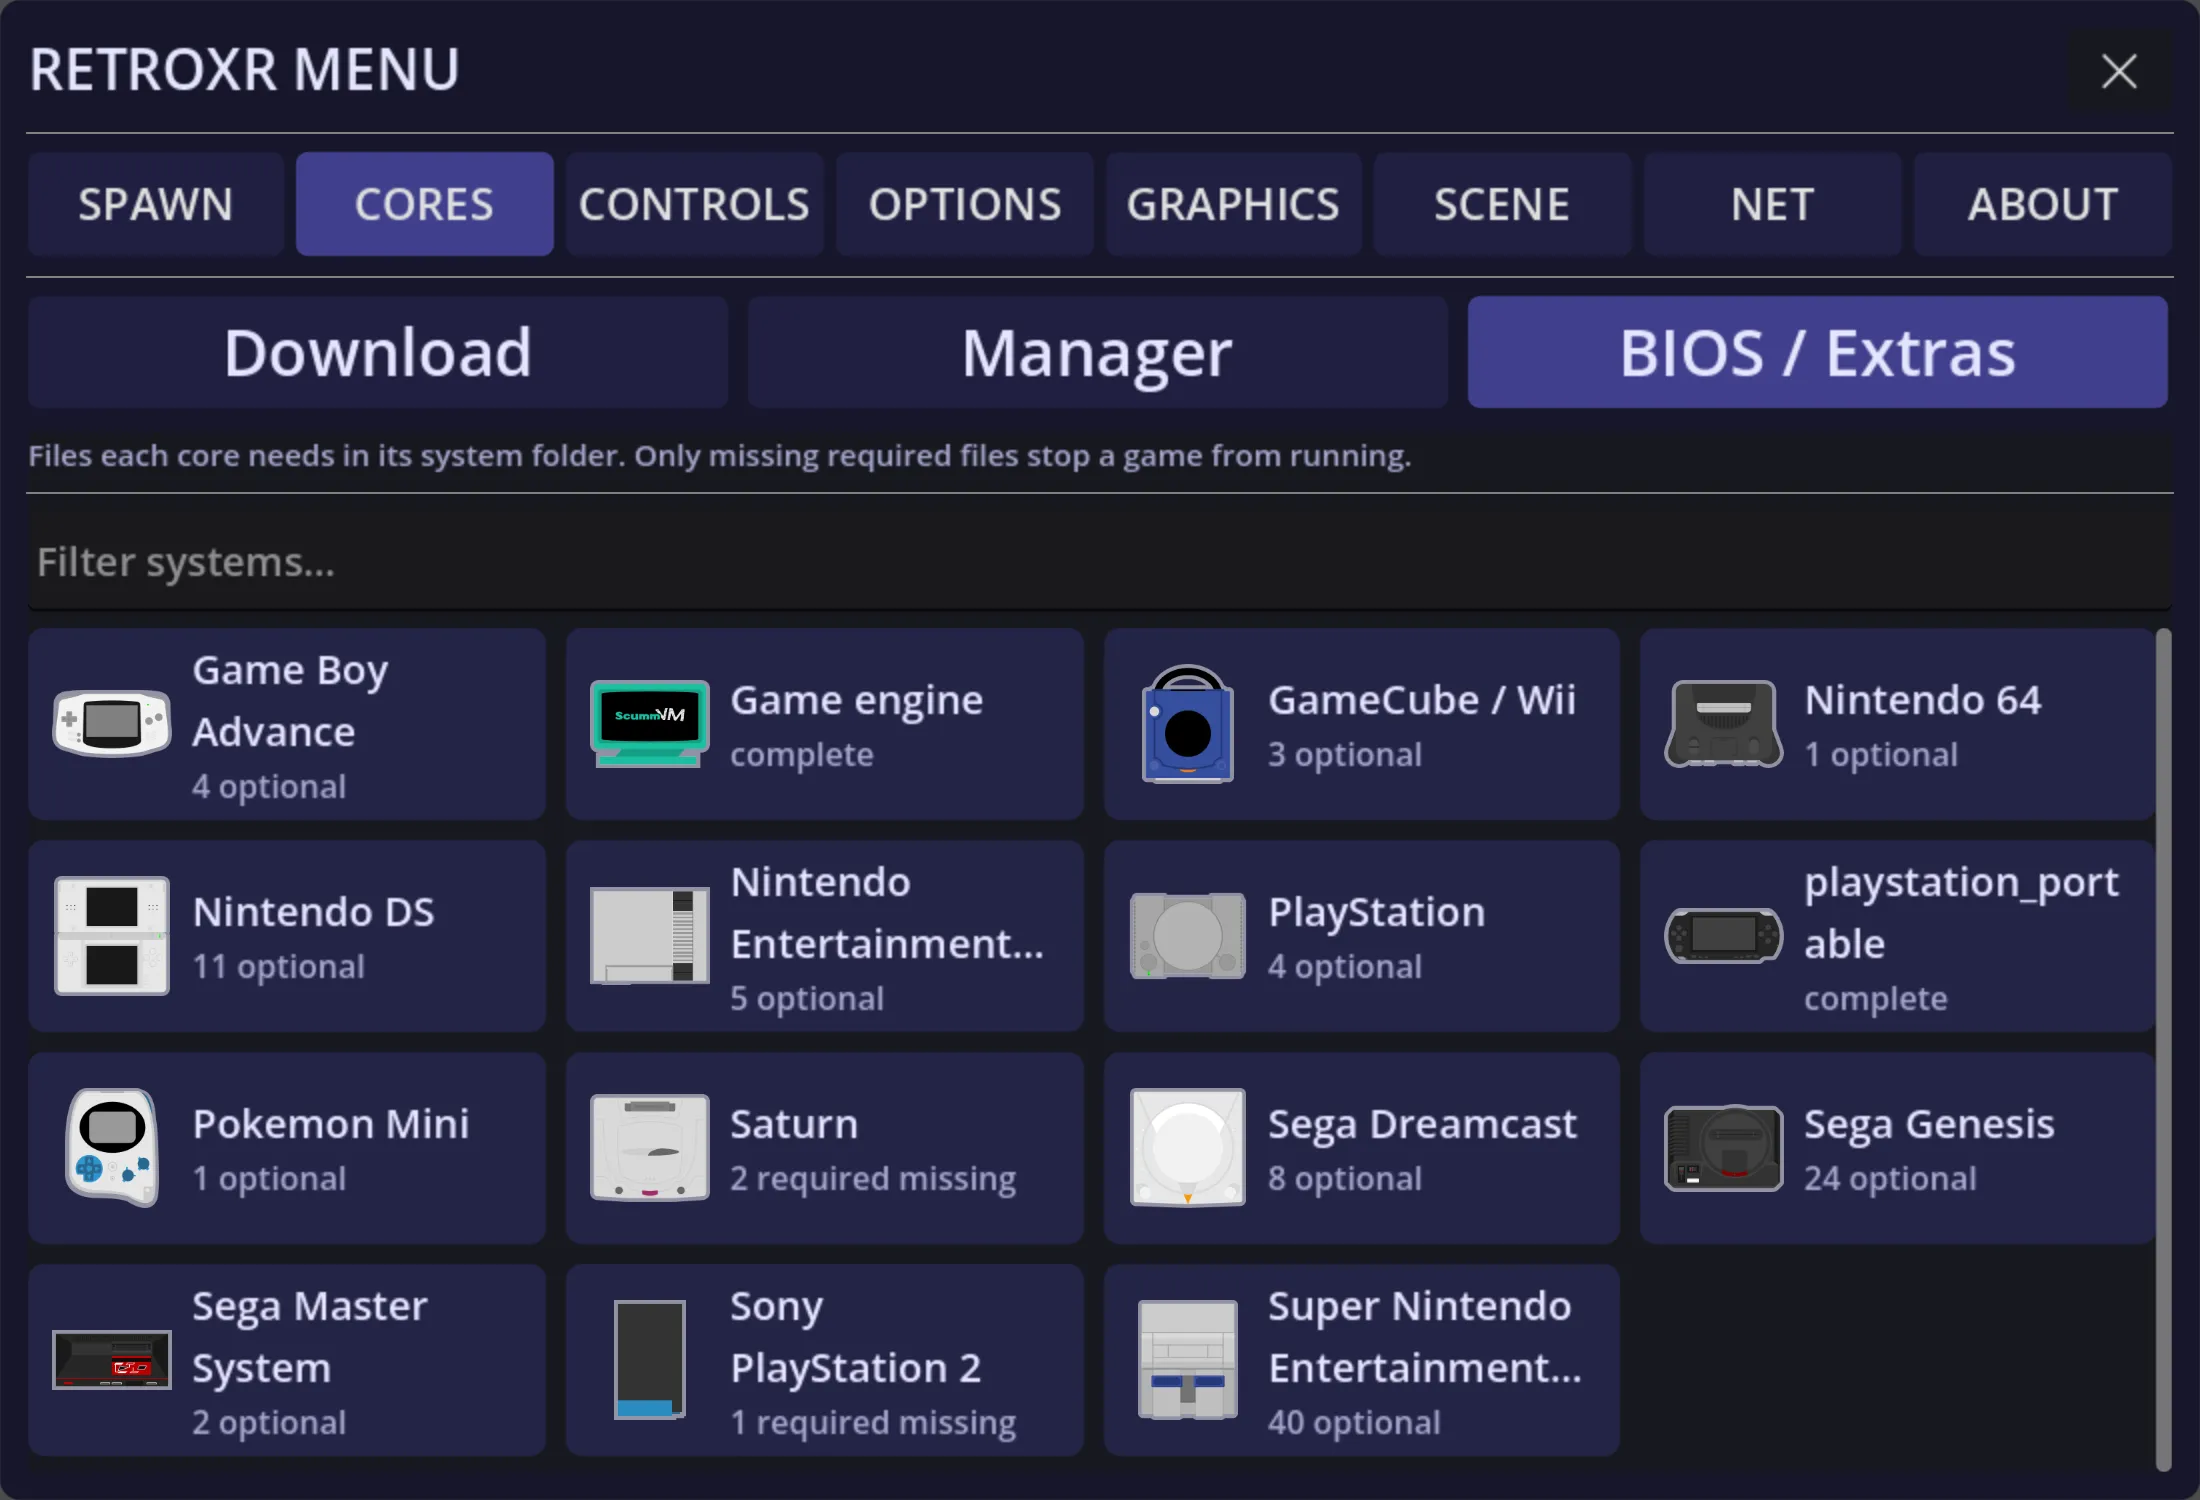Click Saturn '2 required missing' status
This screenshot has width=2200, height=1500.
pyautogui.click(x=872, y=1178)
